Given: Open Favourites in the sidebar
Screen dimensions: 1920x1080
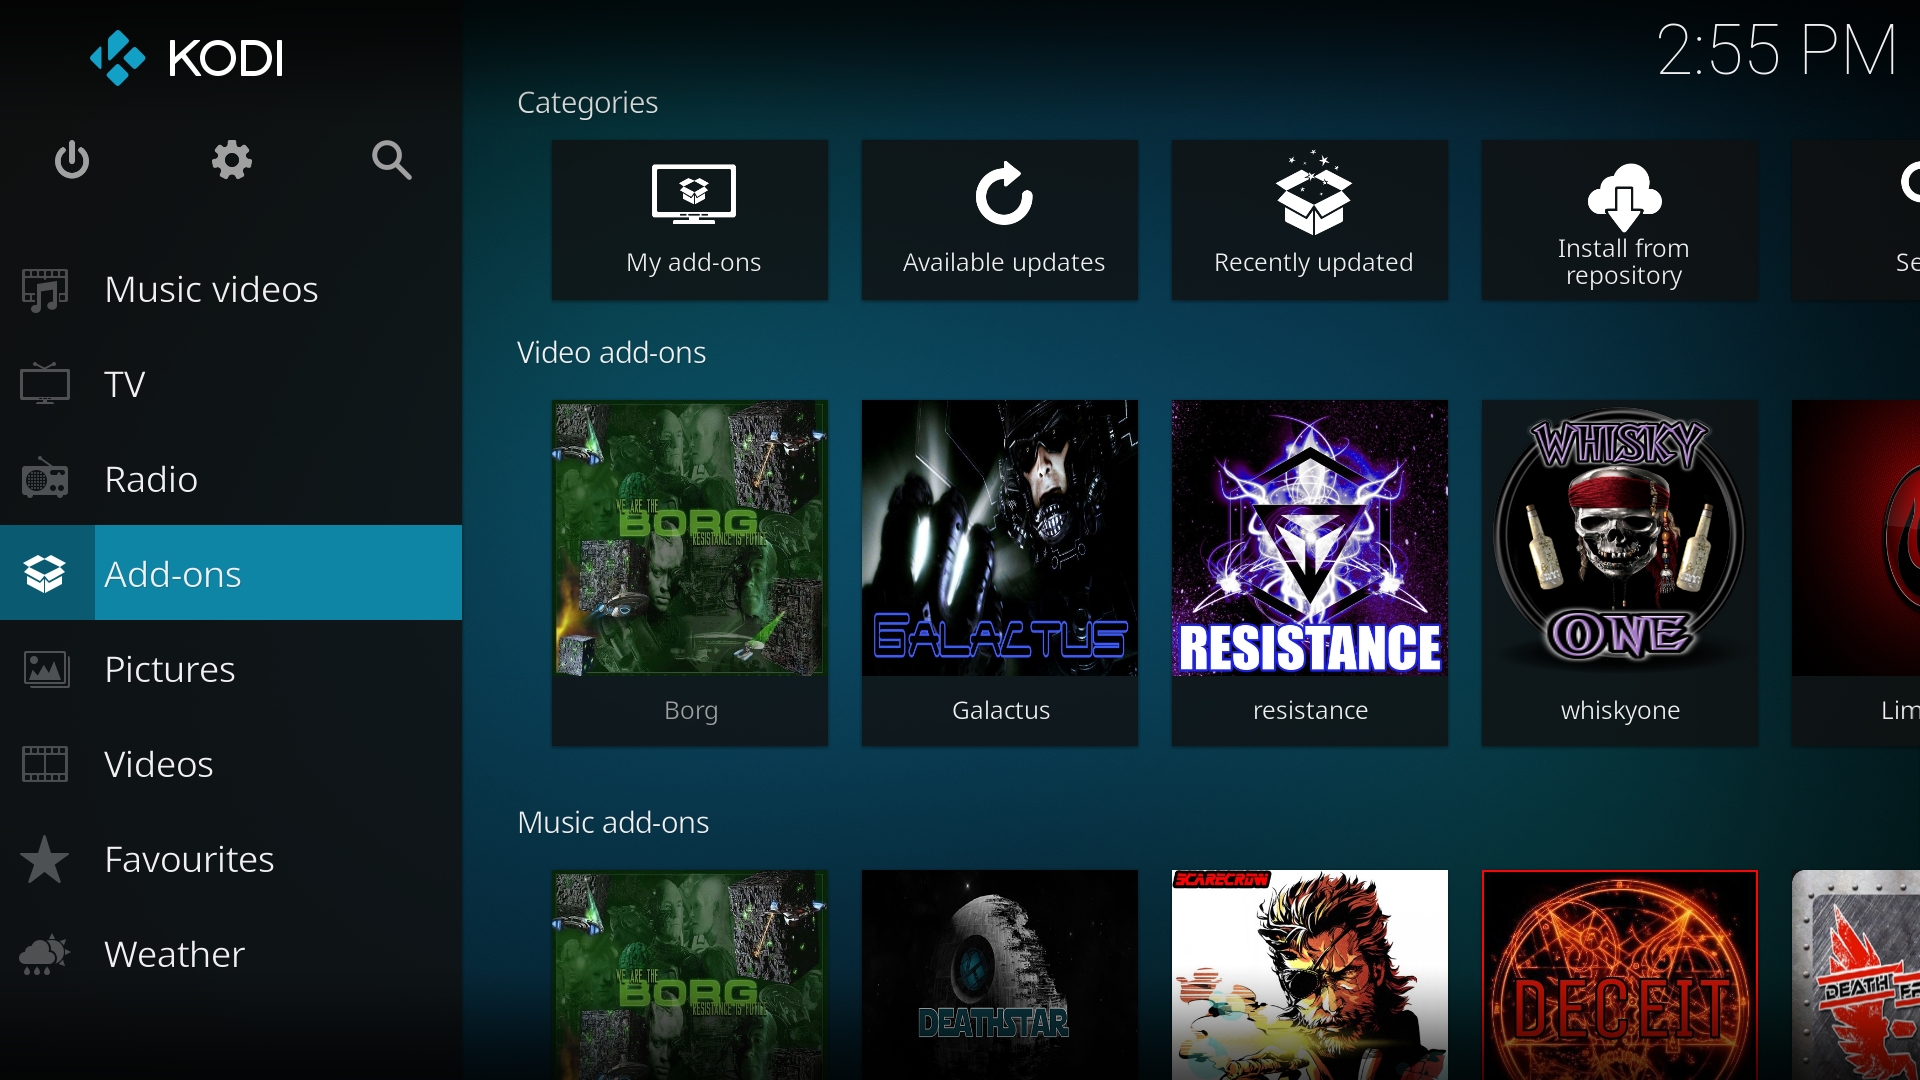Looking at the screenshot, I should pos(189,859).
